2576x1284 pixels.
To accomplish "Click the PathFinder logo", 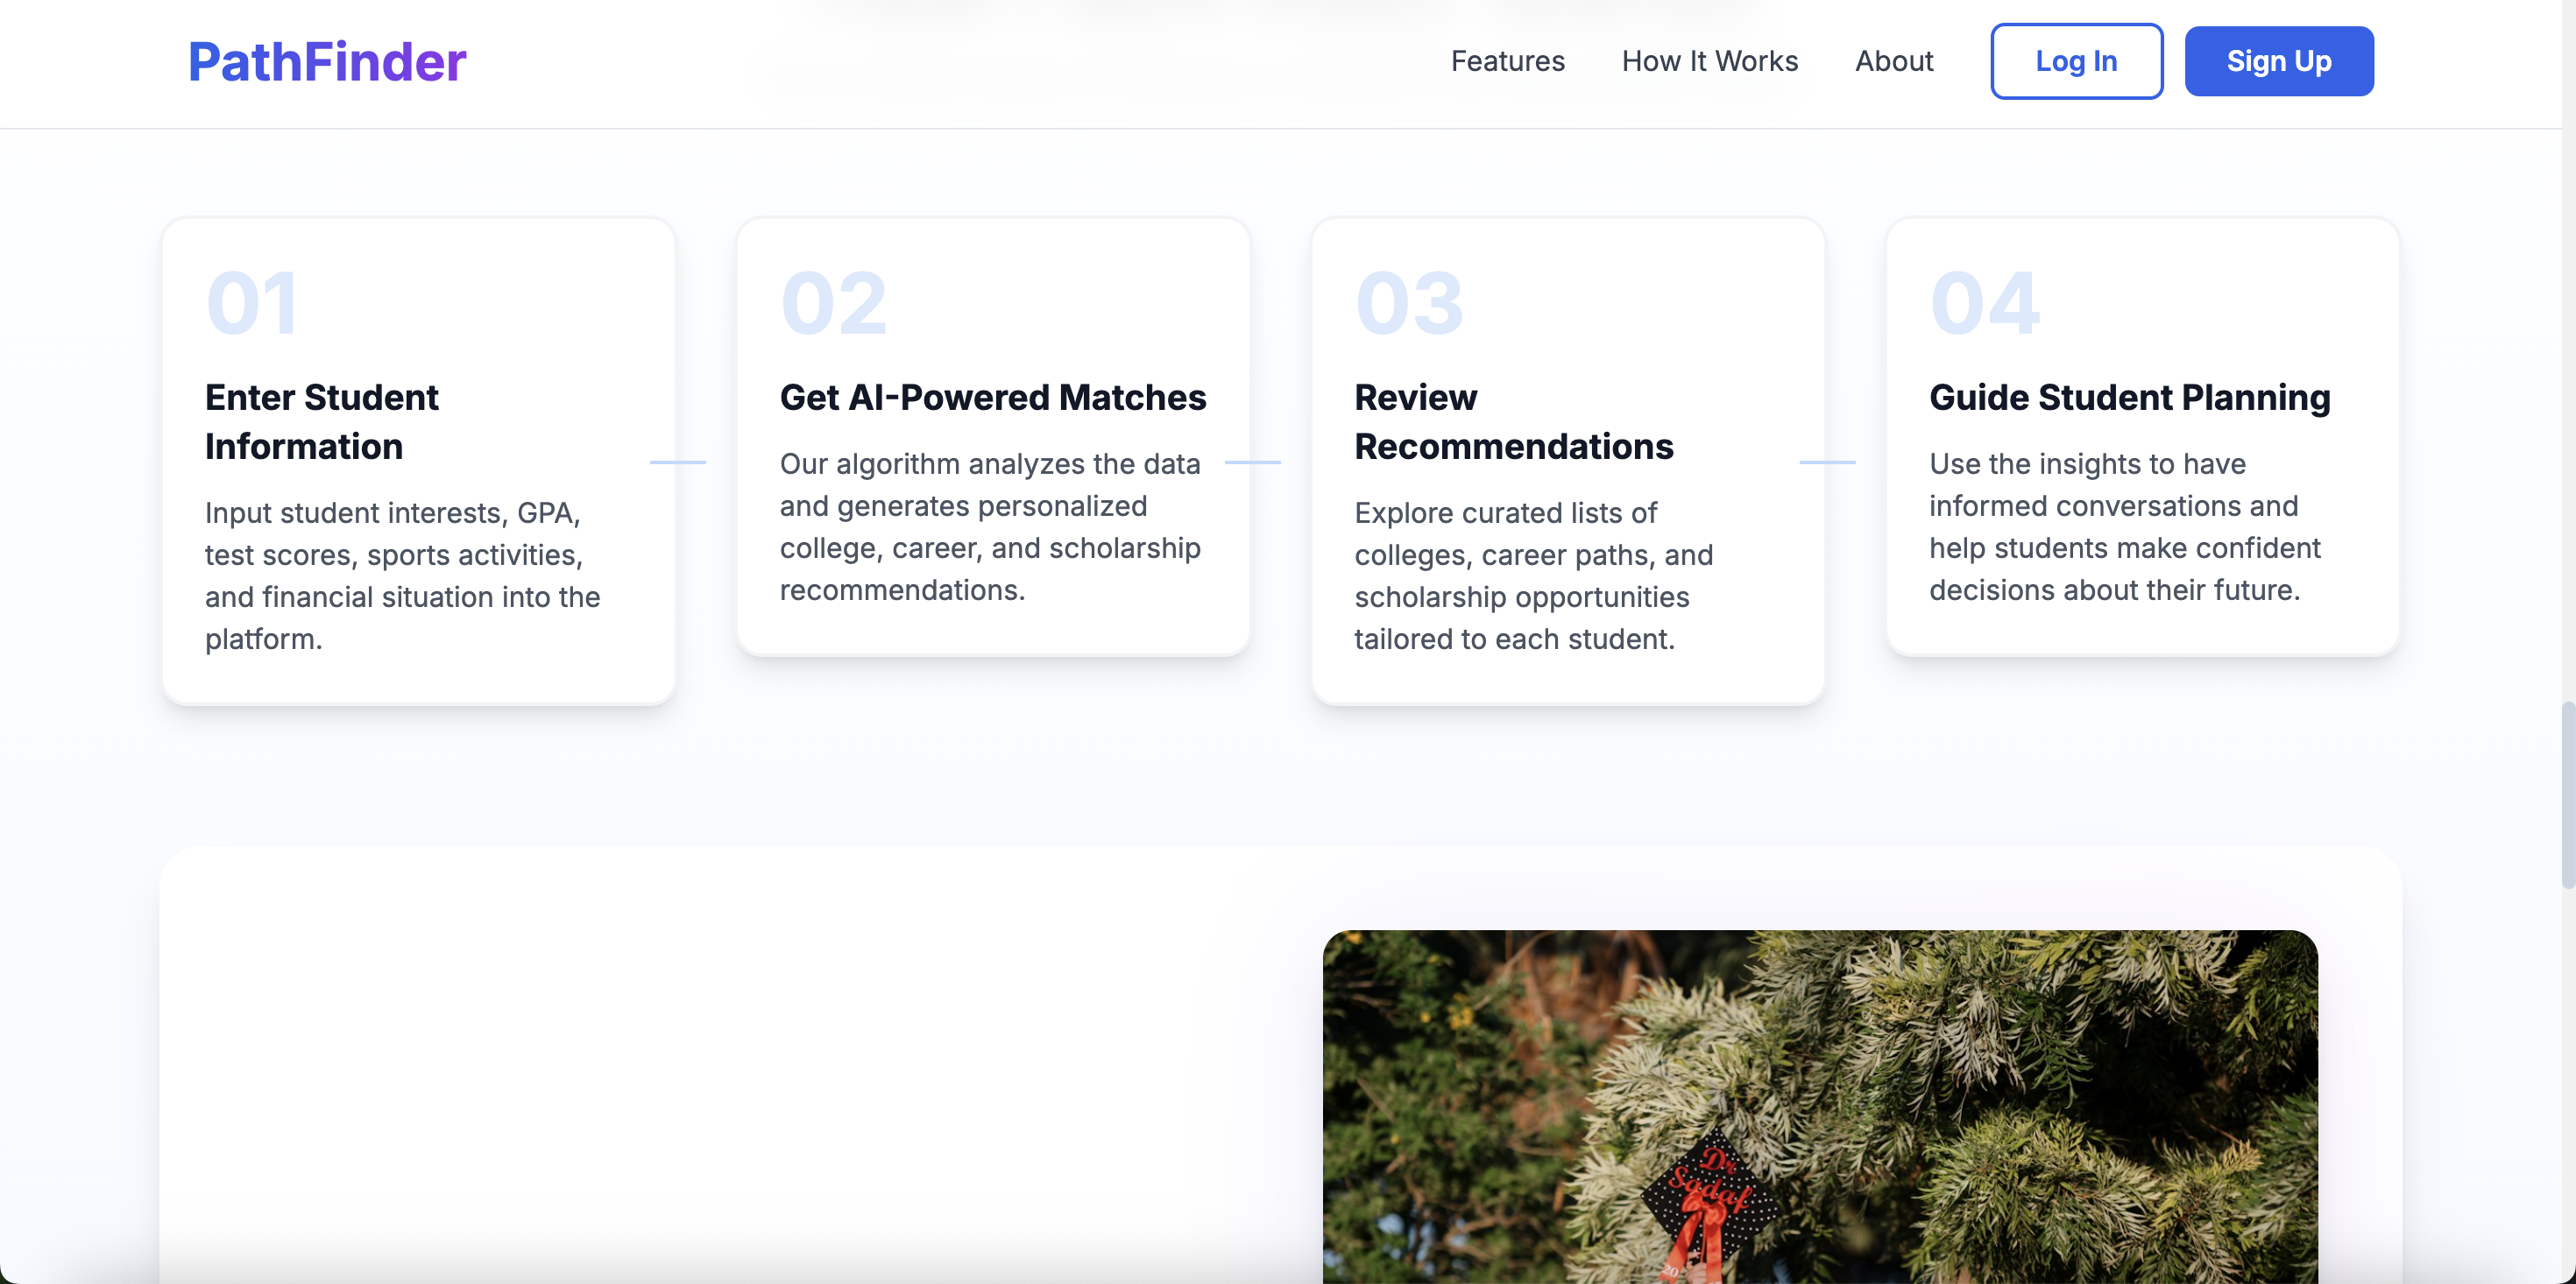I will 327,61.
